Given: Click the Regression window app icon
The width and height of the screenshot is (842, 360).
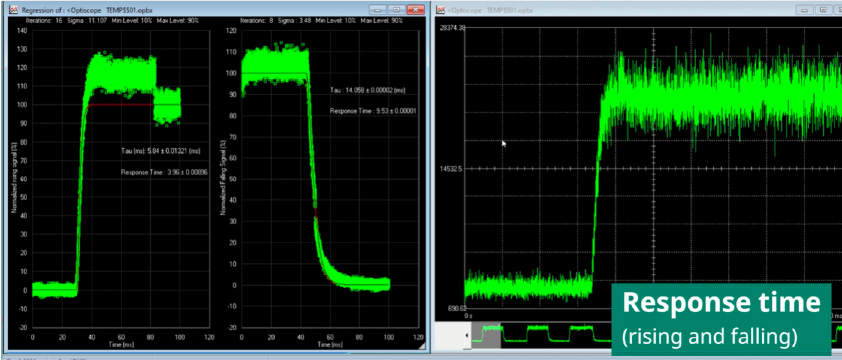Looking at the screenshot, I should point(13,10).
